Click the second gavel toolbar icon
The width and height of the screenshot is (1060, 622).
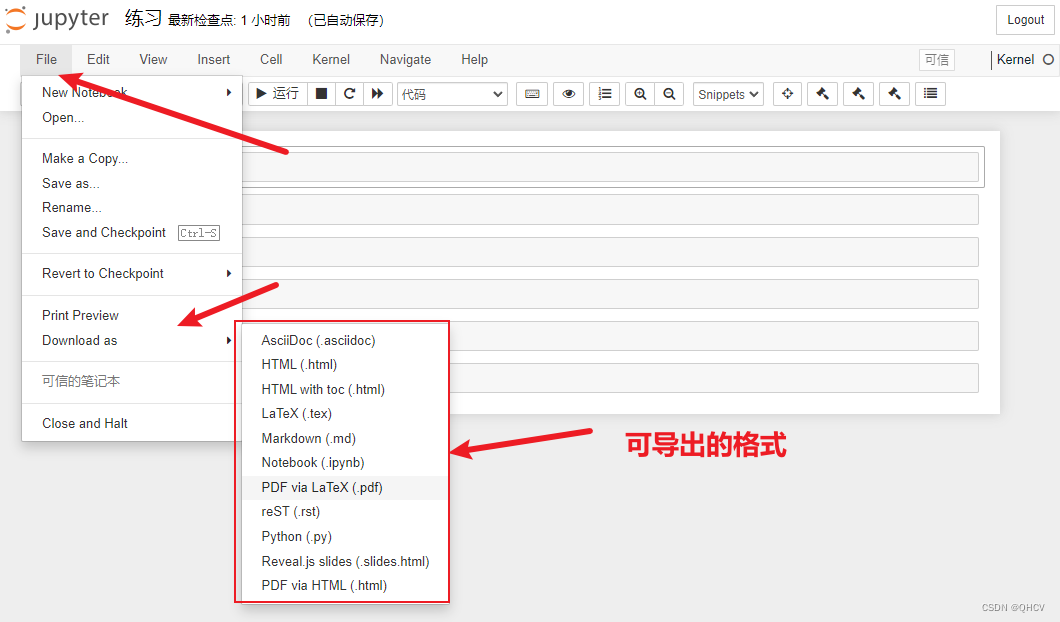859,94
